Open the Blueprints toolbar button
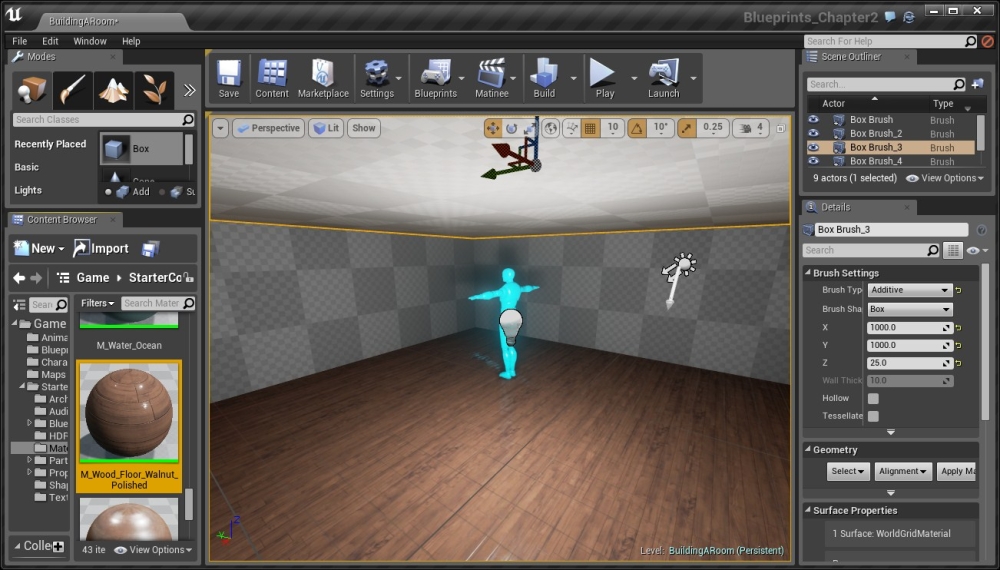This screenshot has height=570, width=1000. [x=436, y=79]
